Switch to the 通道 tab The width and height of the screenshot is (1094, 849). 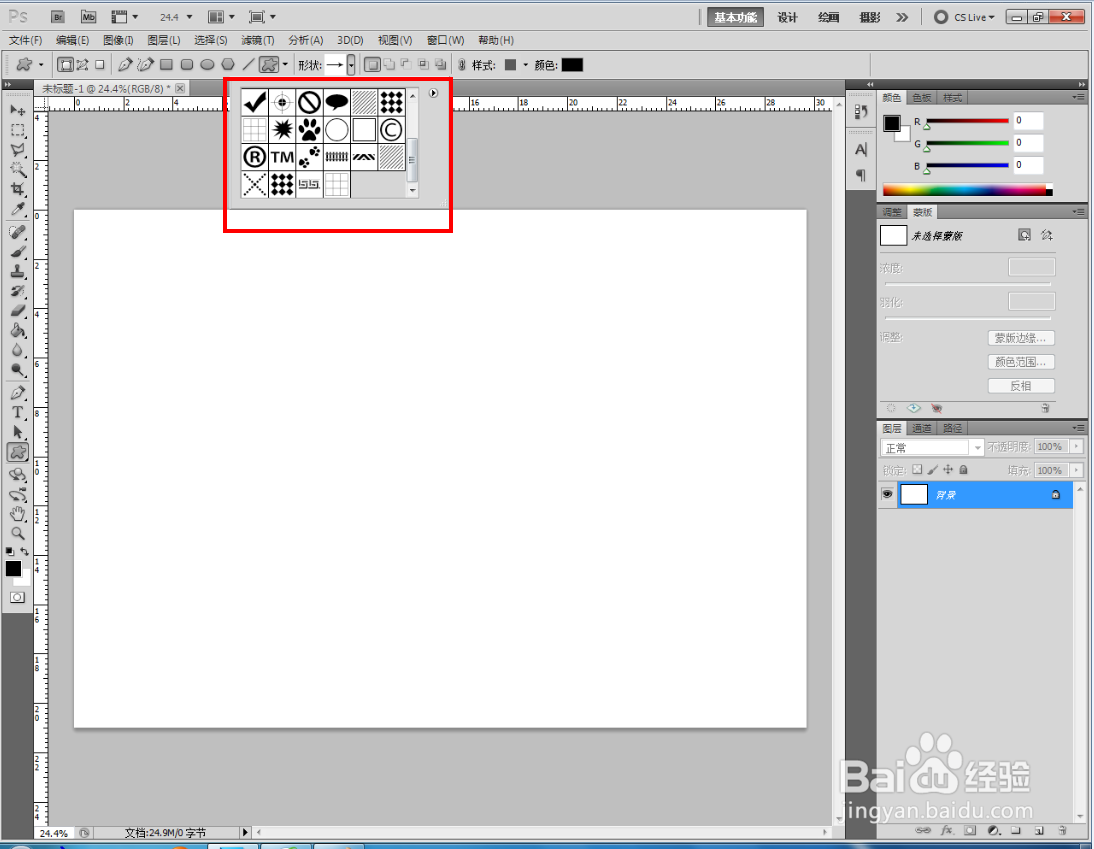[x=921, y=428]
